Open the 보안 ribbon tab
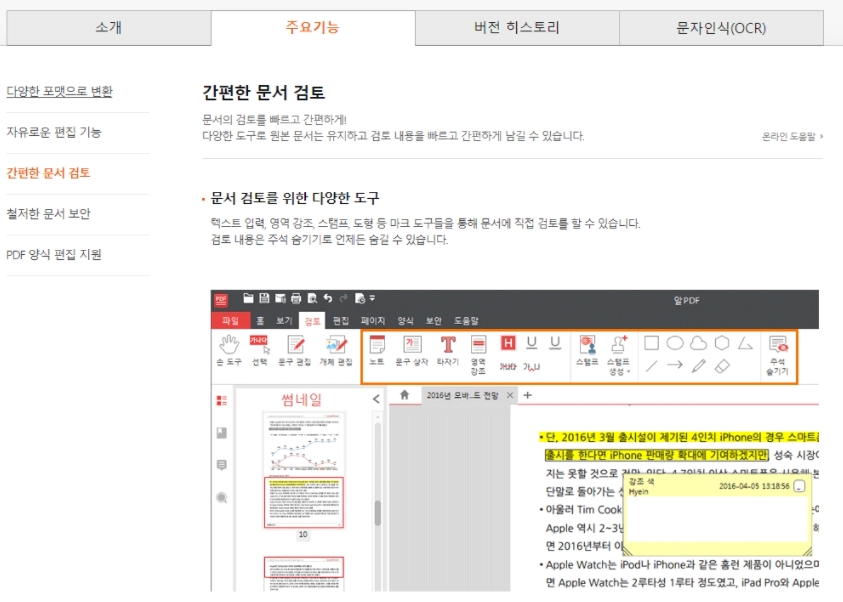The width and height of the screenshot is (843, 602). point(434,321)
